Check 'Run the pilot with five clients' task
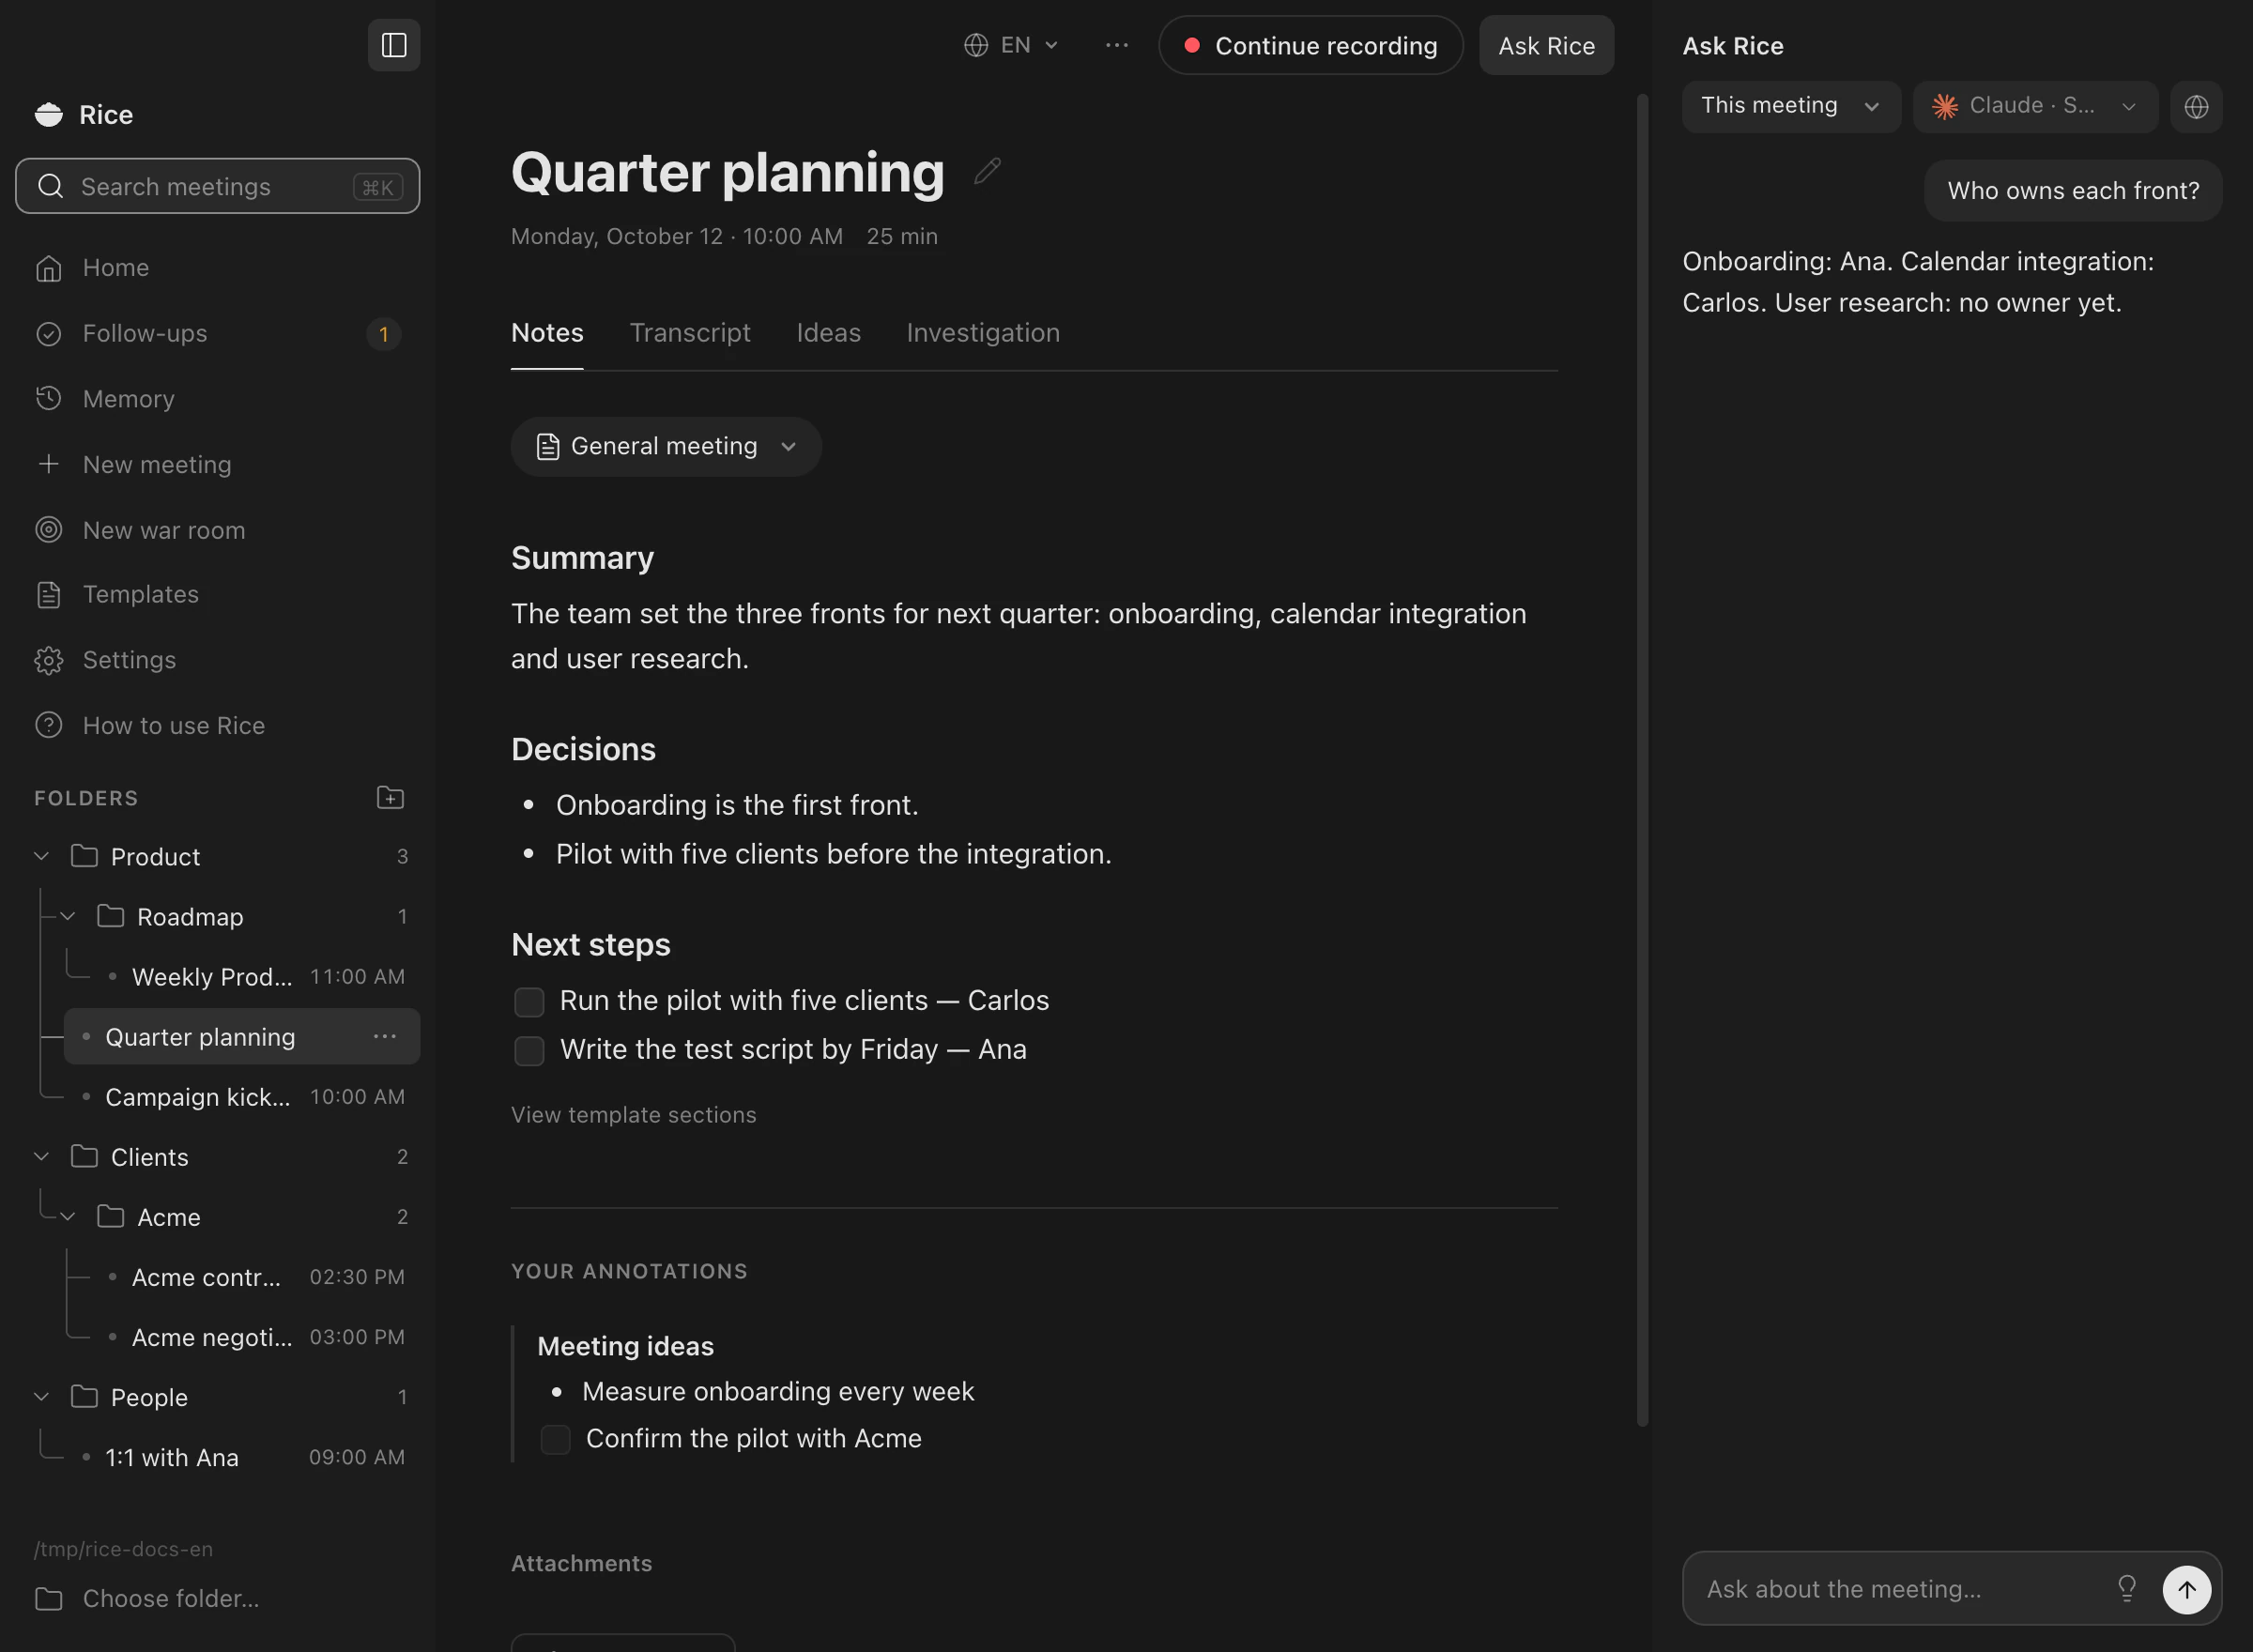Image resolution: width=2253 pixels, height=1652 pixels. point(529,1001)
